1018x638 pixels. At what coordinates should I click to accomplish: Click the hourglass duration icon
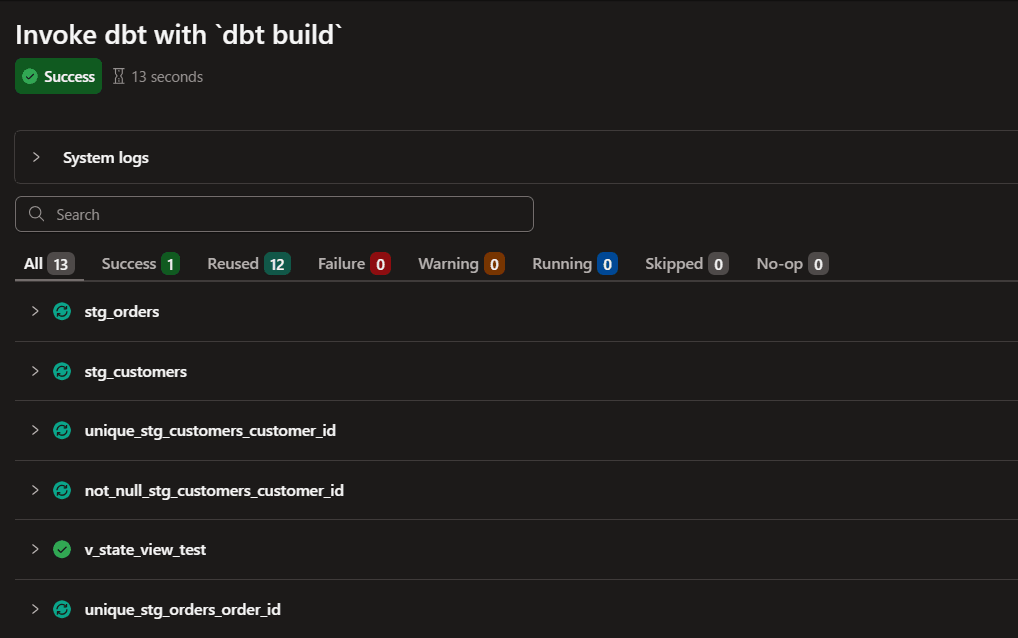pos(118,77)
